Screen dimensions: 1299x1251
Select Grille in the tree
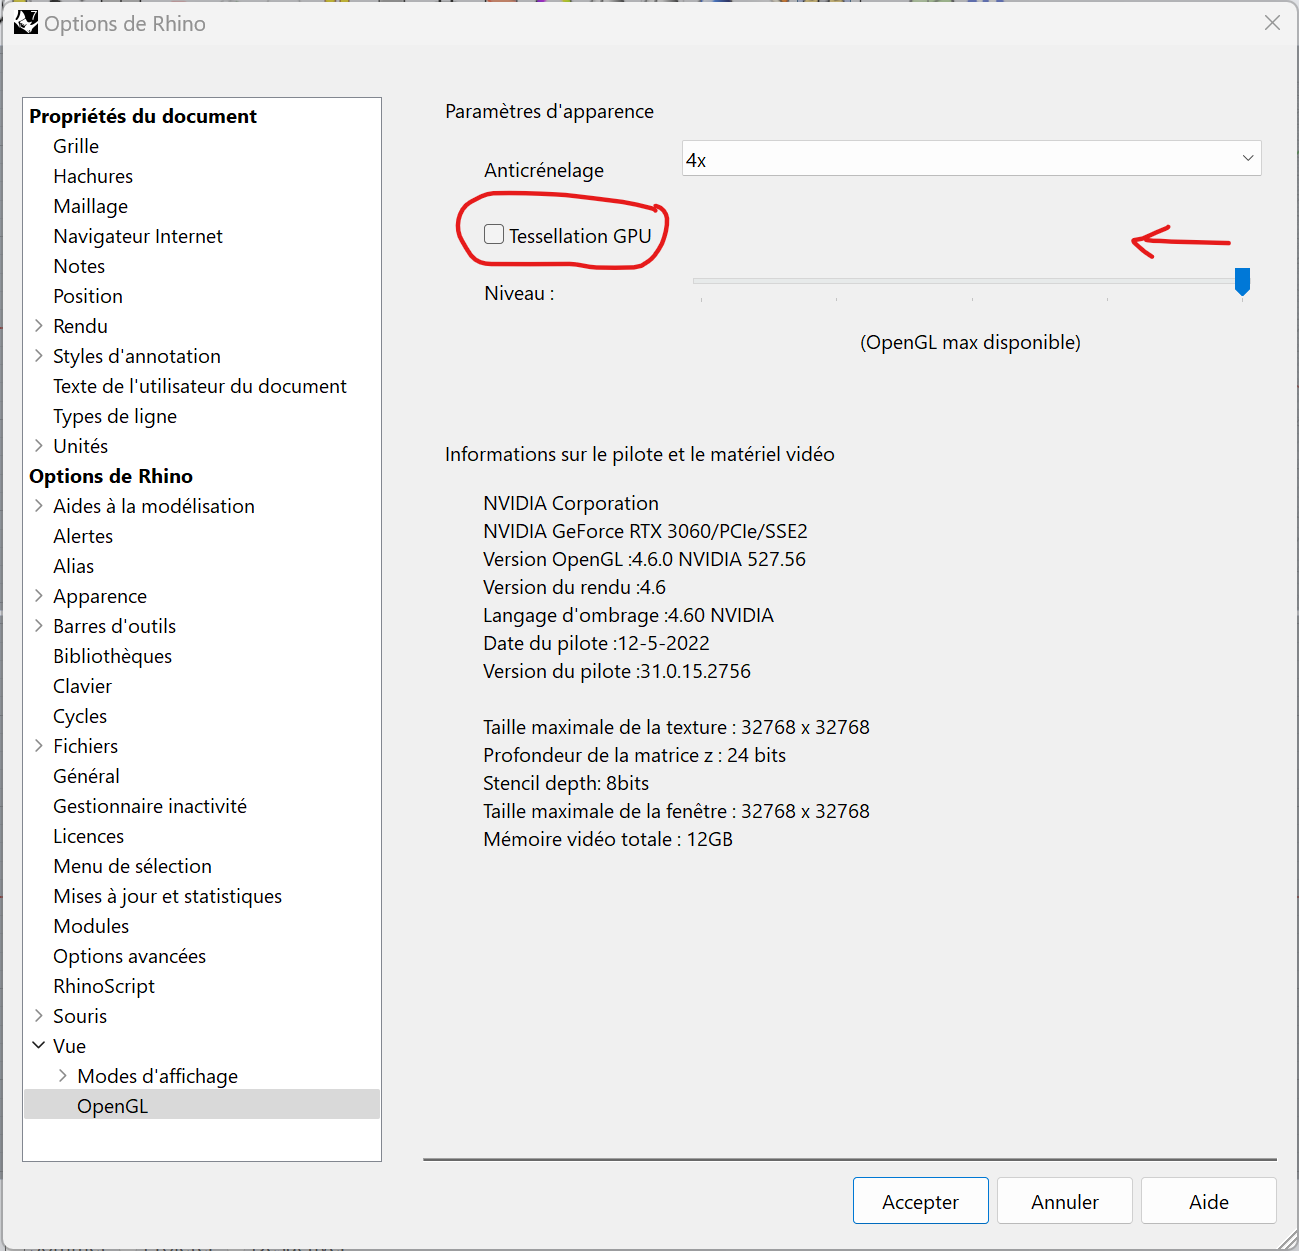point(76,146)
